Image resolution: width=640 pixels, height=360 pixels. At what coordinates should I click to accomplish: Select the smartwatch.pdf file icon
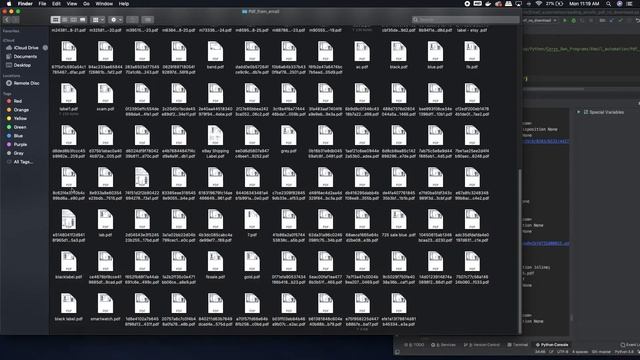click(105, 303)
